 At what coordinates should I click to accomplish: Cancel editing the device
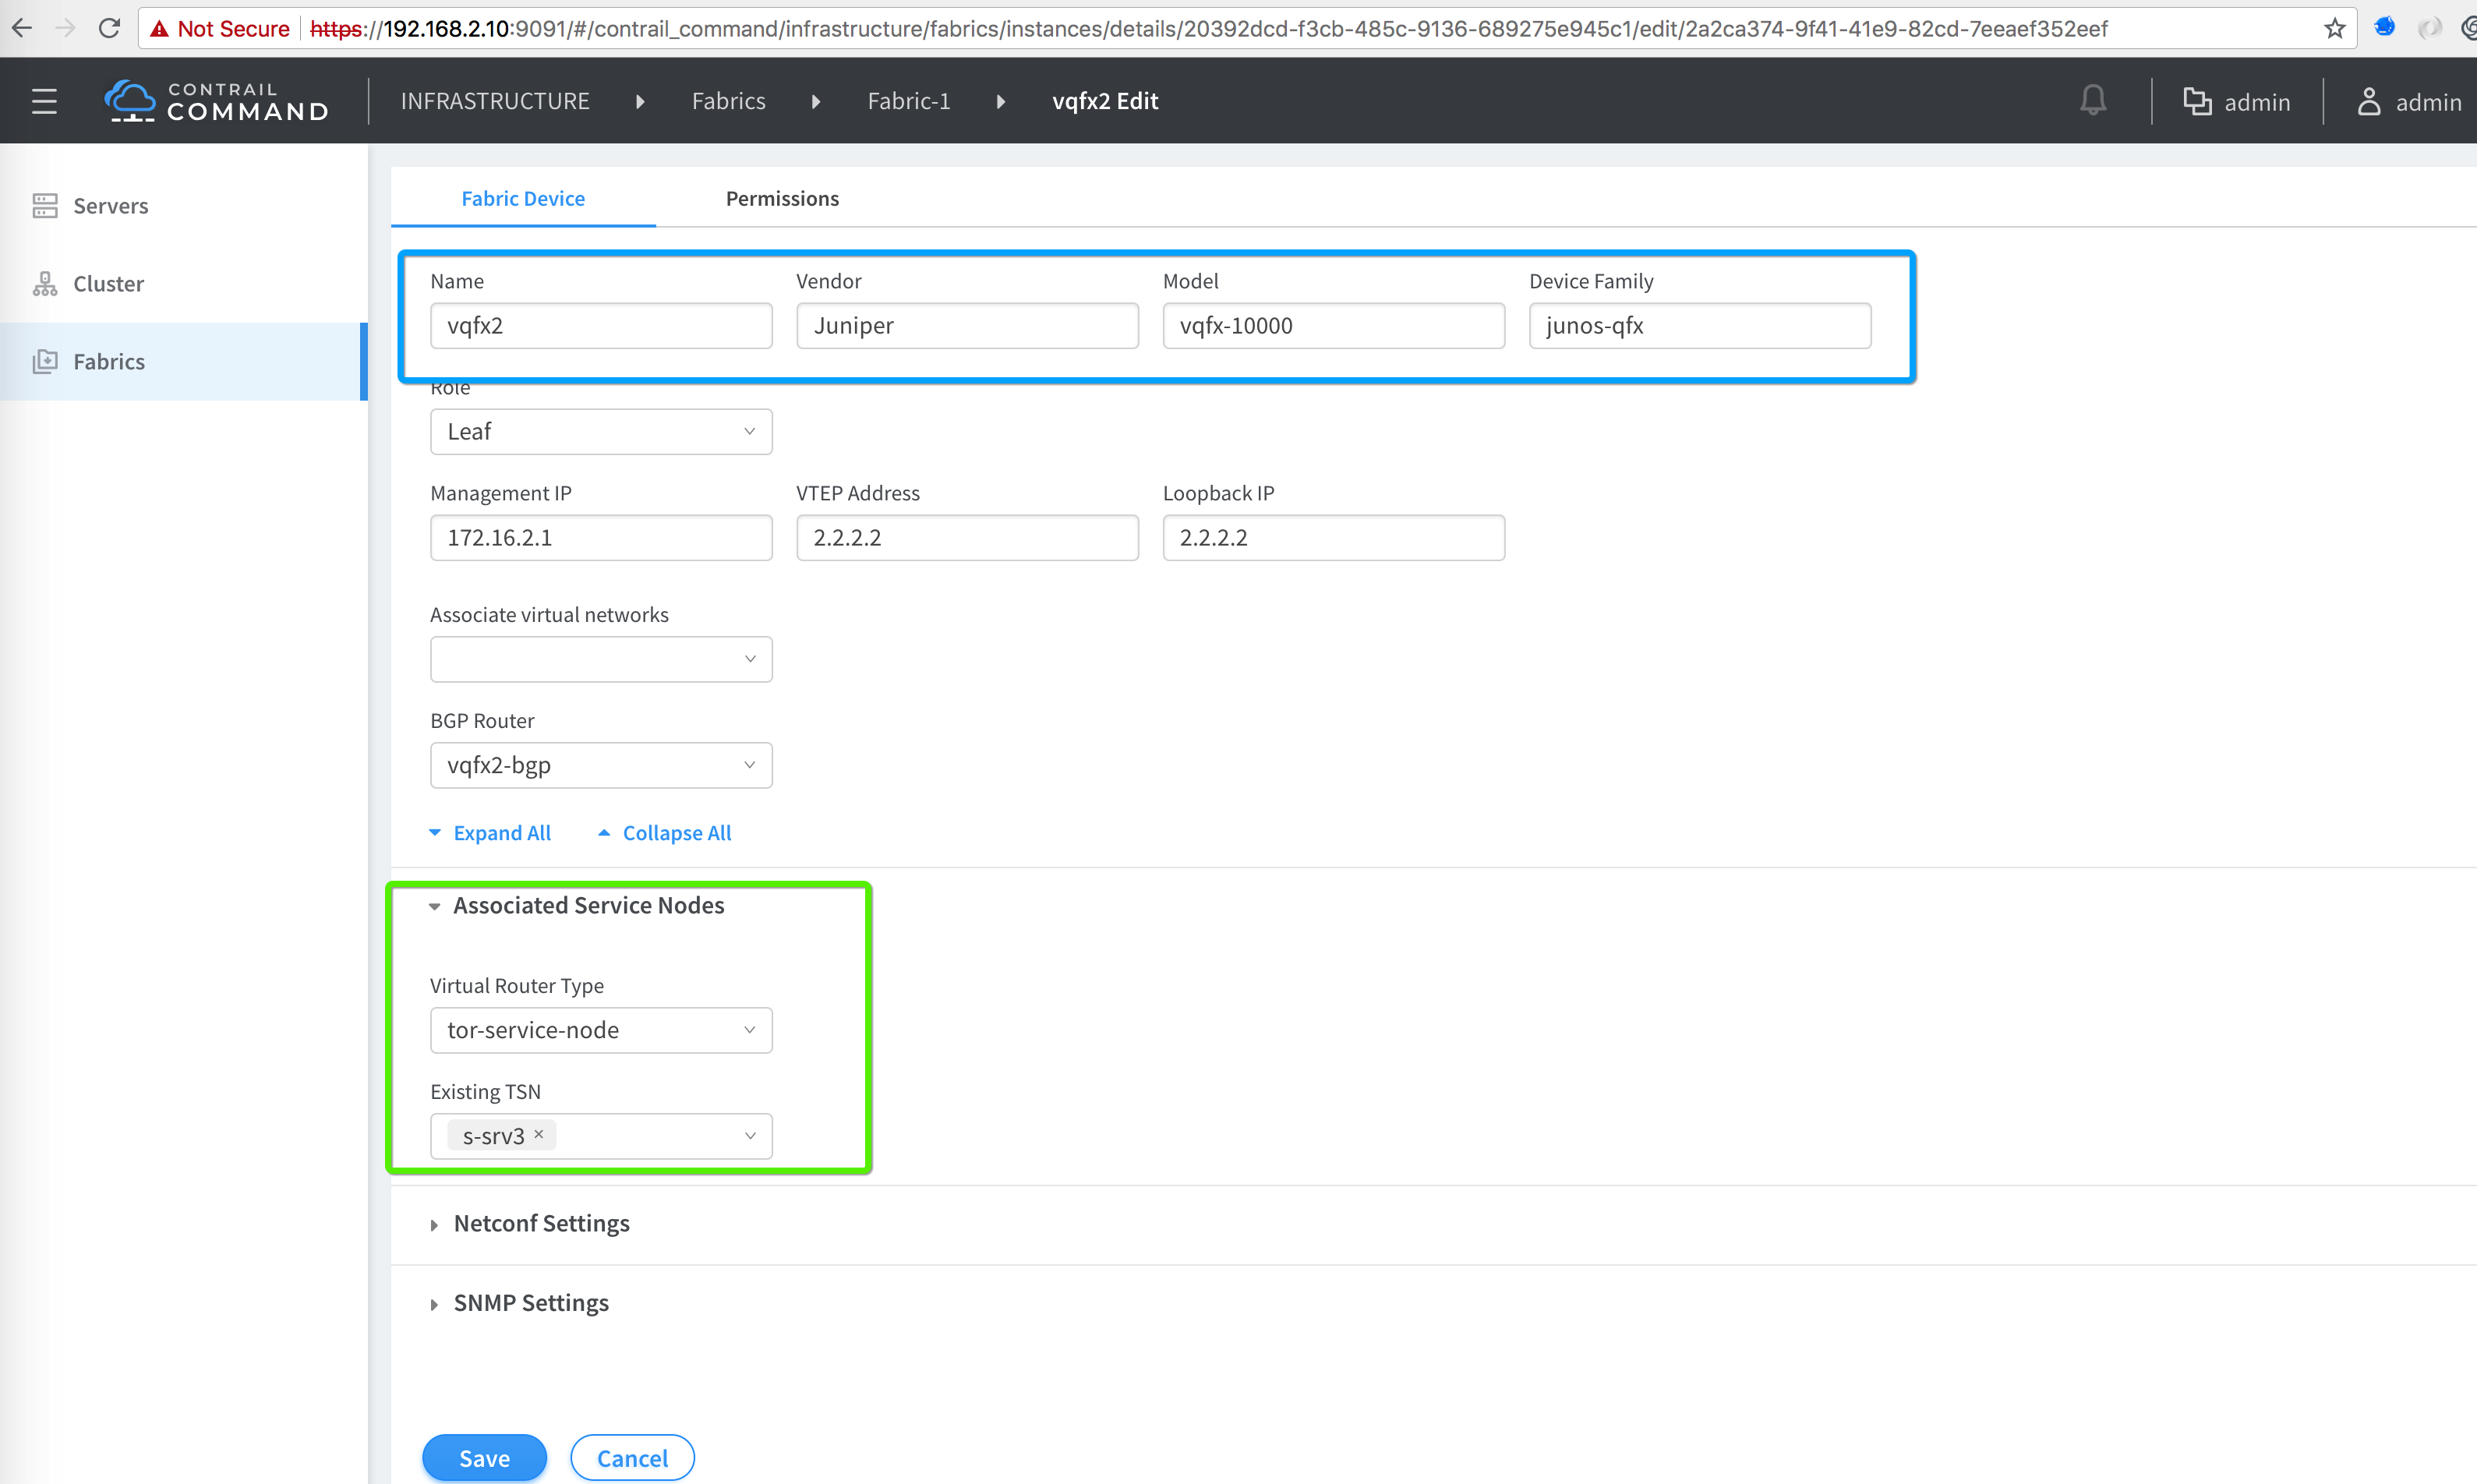632,1458
